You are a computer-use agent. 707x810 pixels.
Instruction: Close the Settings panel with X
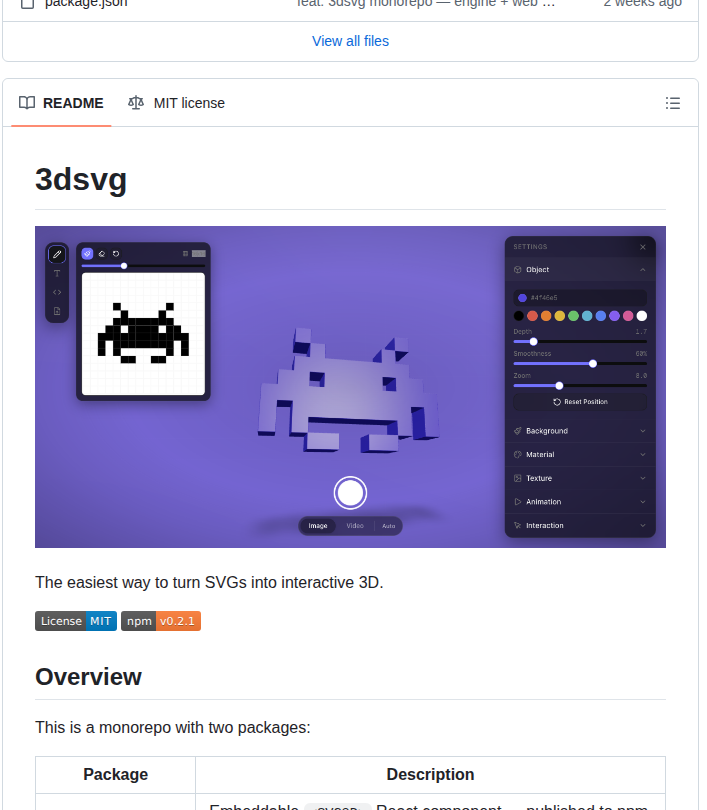coord(643,247)
